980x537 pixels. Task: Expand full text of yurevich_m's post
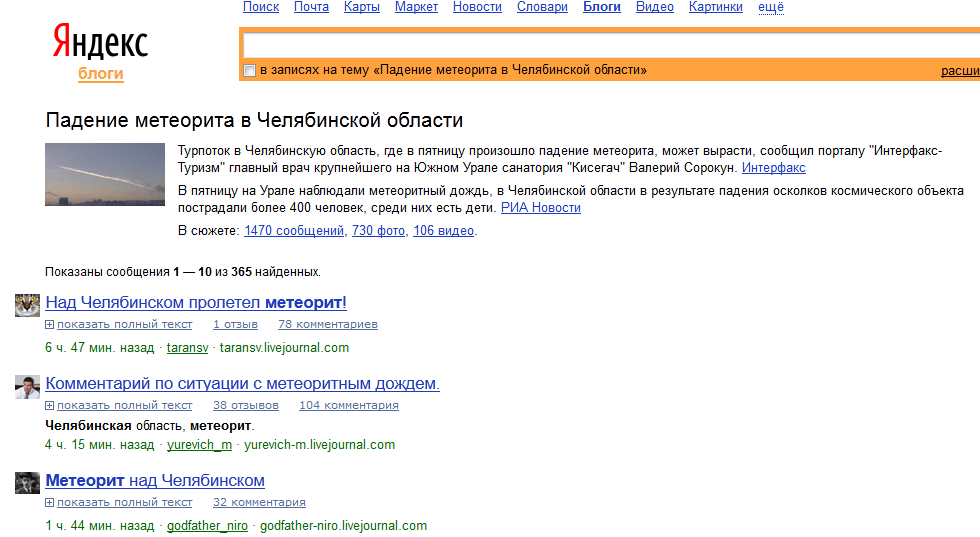(124, 405)
